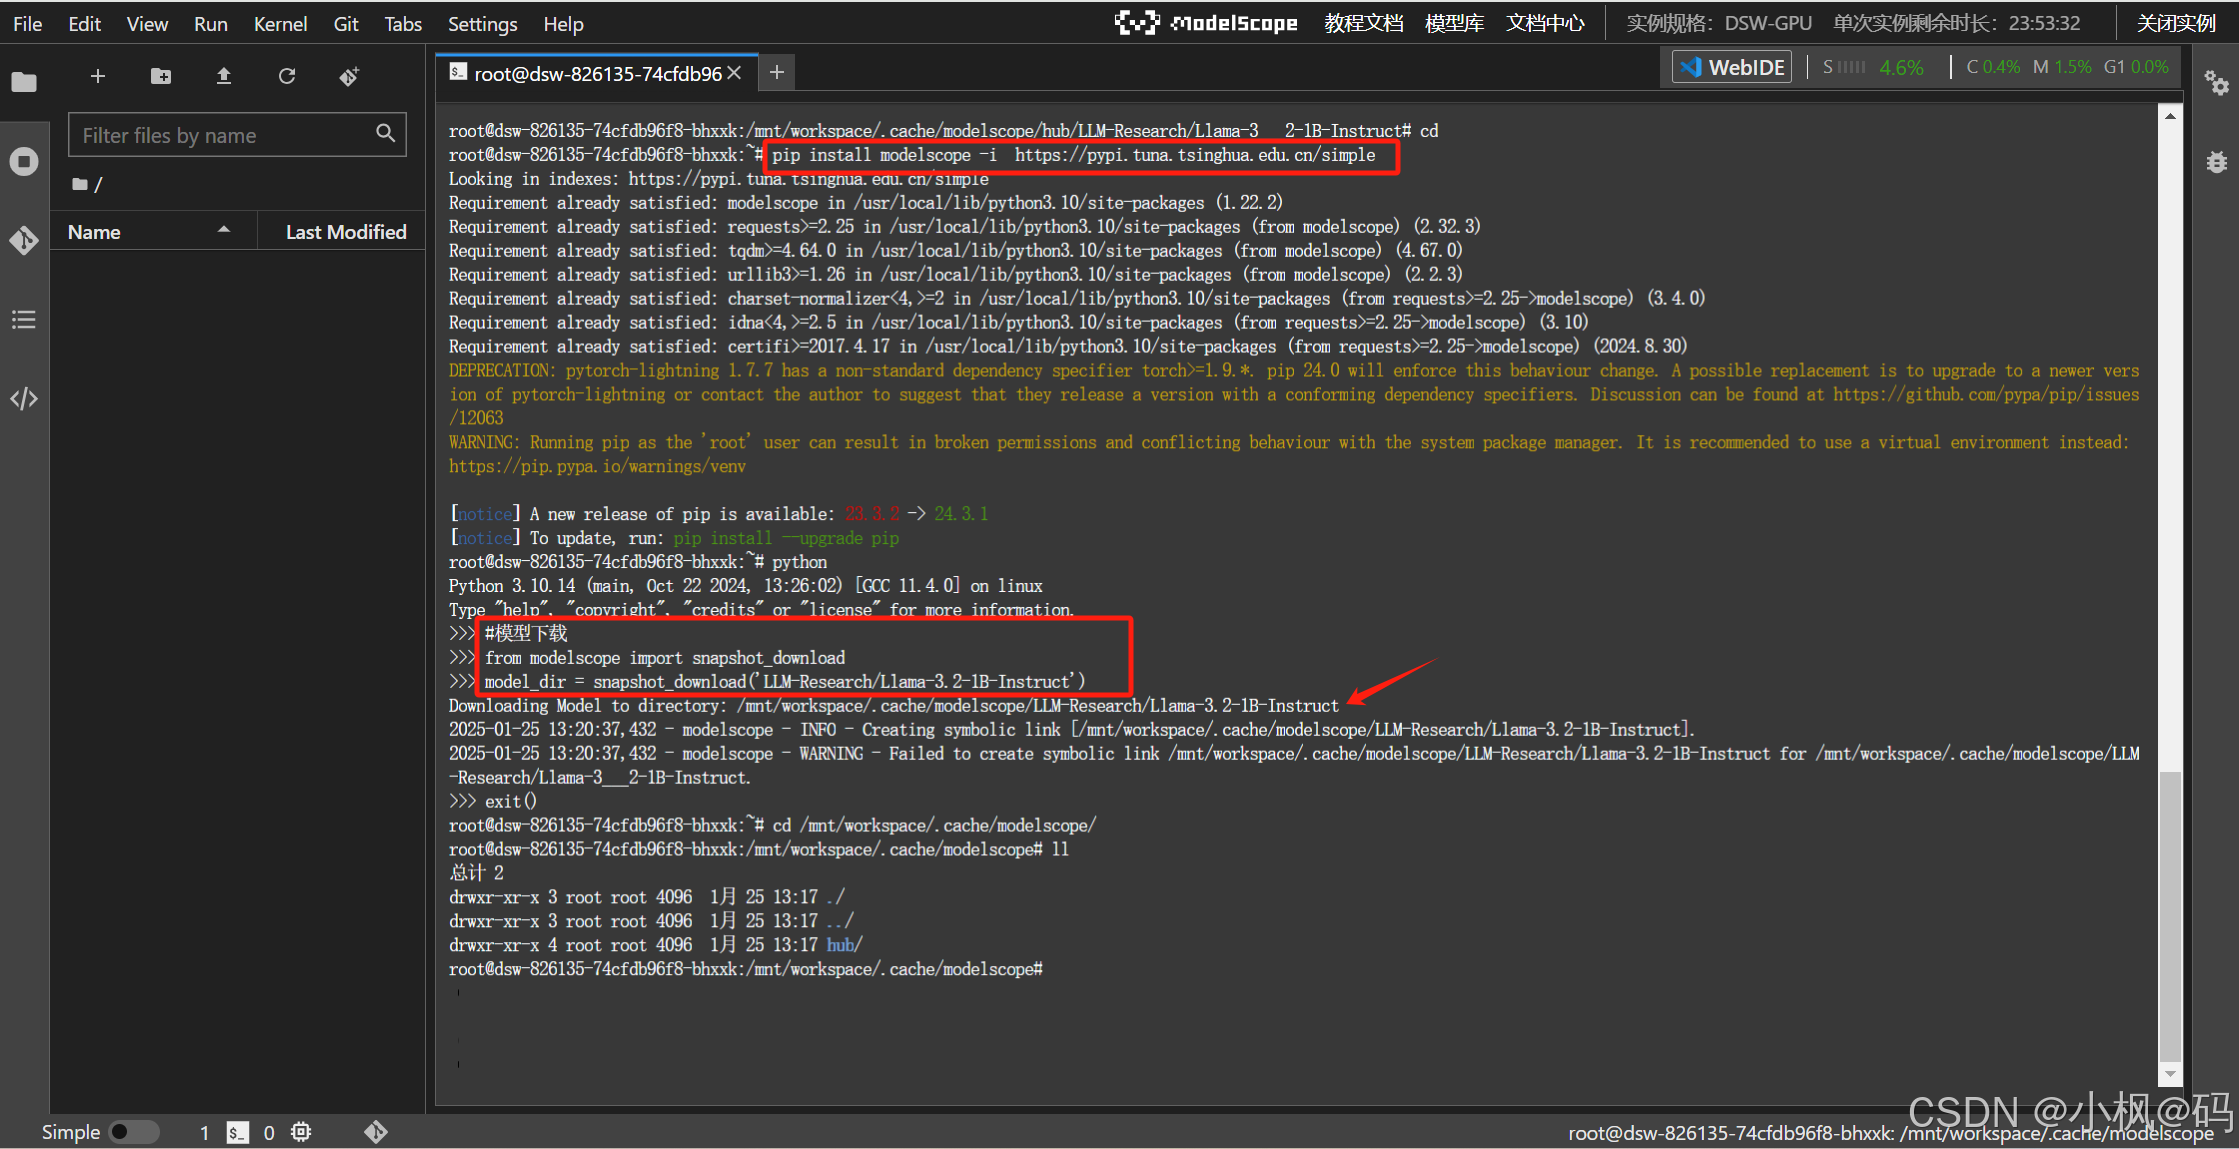Click the upload files icon
The width and height of the screenshot is (2239, 1149).
coord(224,76)
